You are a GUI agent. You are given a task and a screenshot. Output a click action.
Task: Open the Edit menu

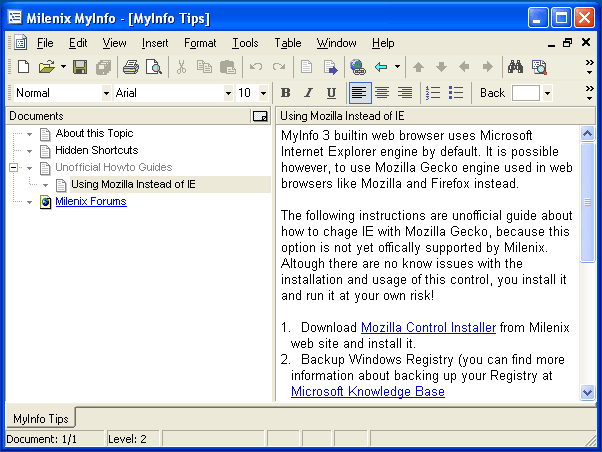(x=78, y=43)
